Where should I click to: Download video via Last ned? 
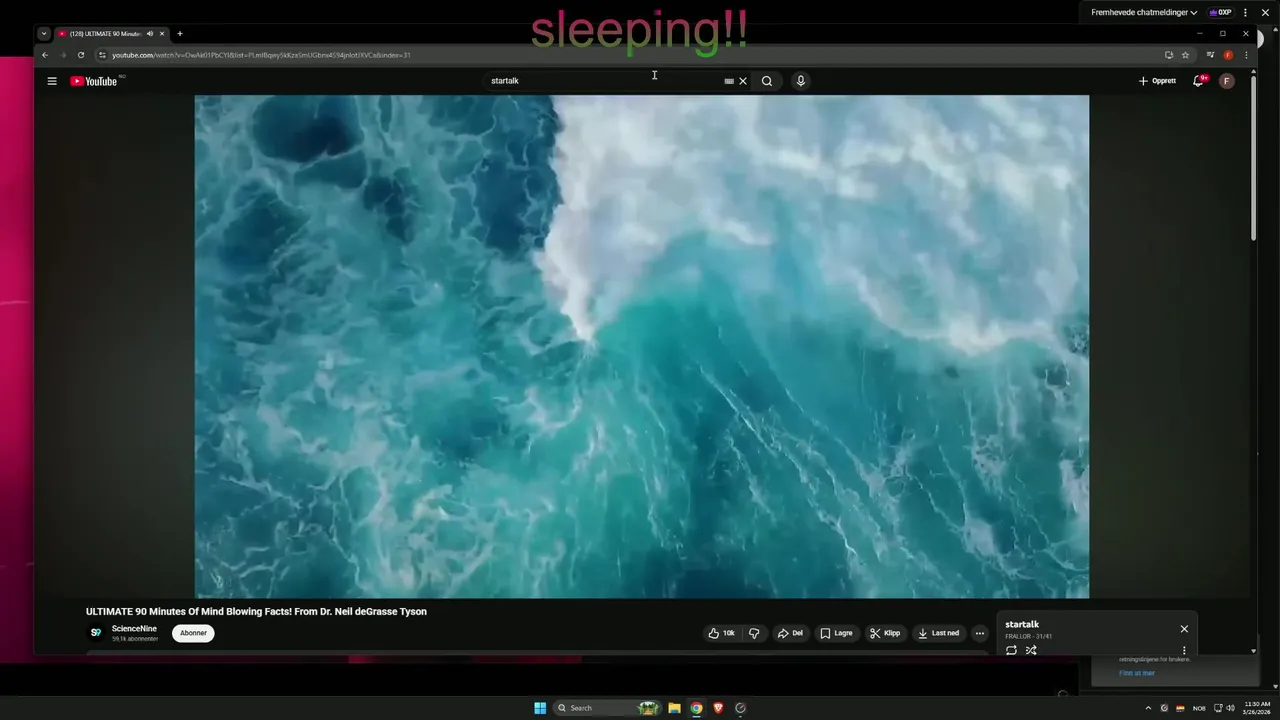click(938, 633)
